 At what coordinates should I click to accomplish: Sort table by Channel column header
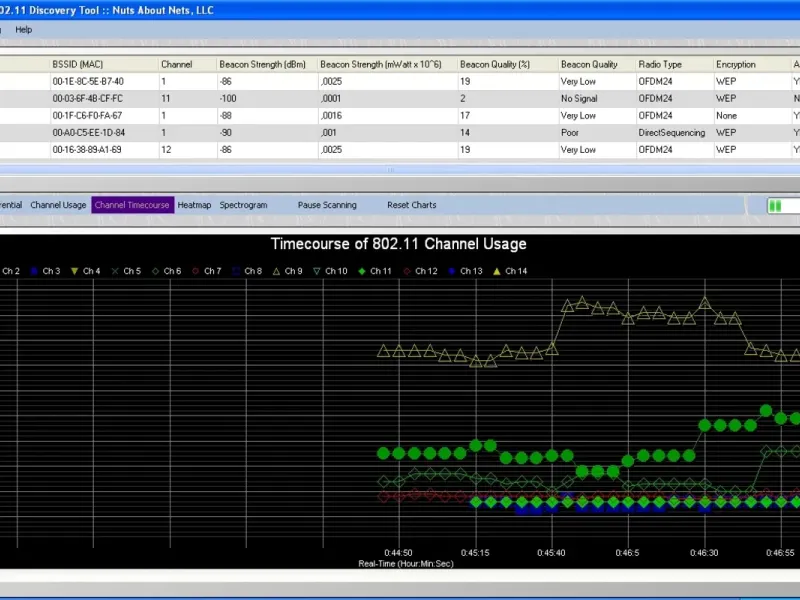pyautogui.click(x=176, y=64)
